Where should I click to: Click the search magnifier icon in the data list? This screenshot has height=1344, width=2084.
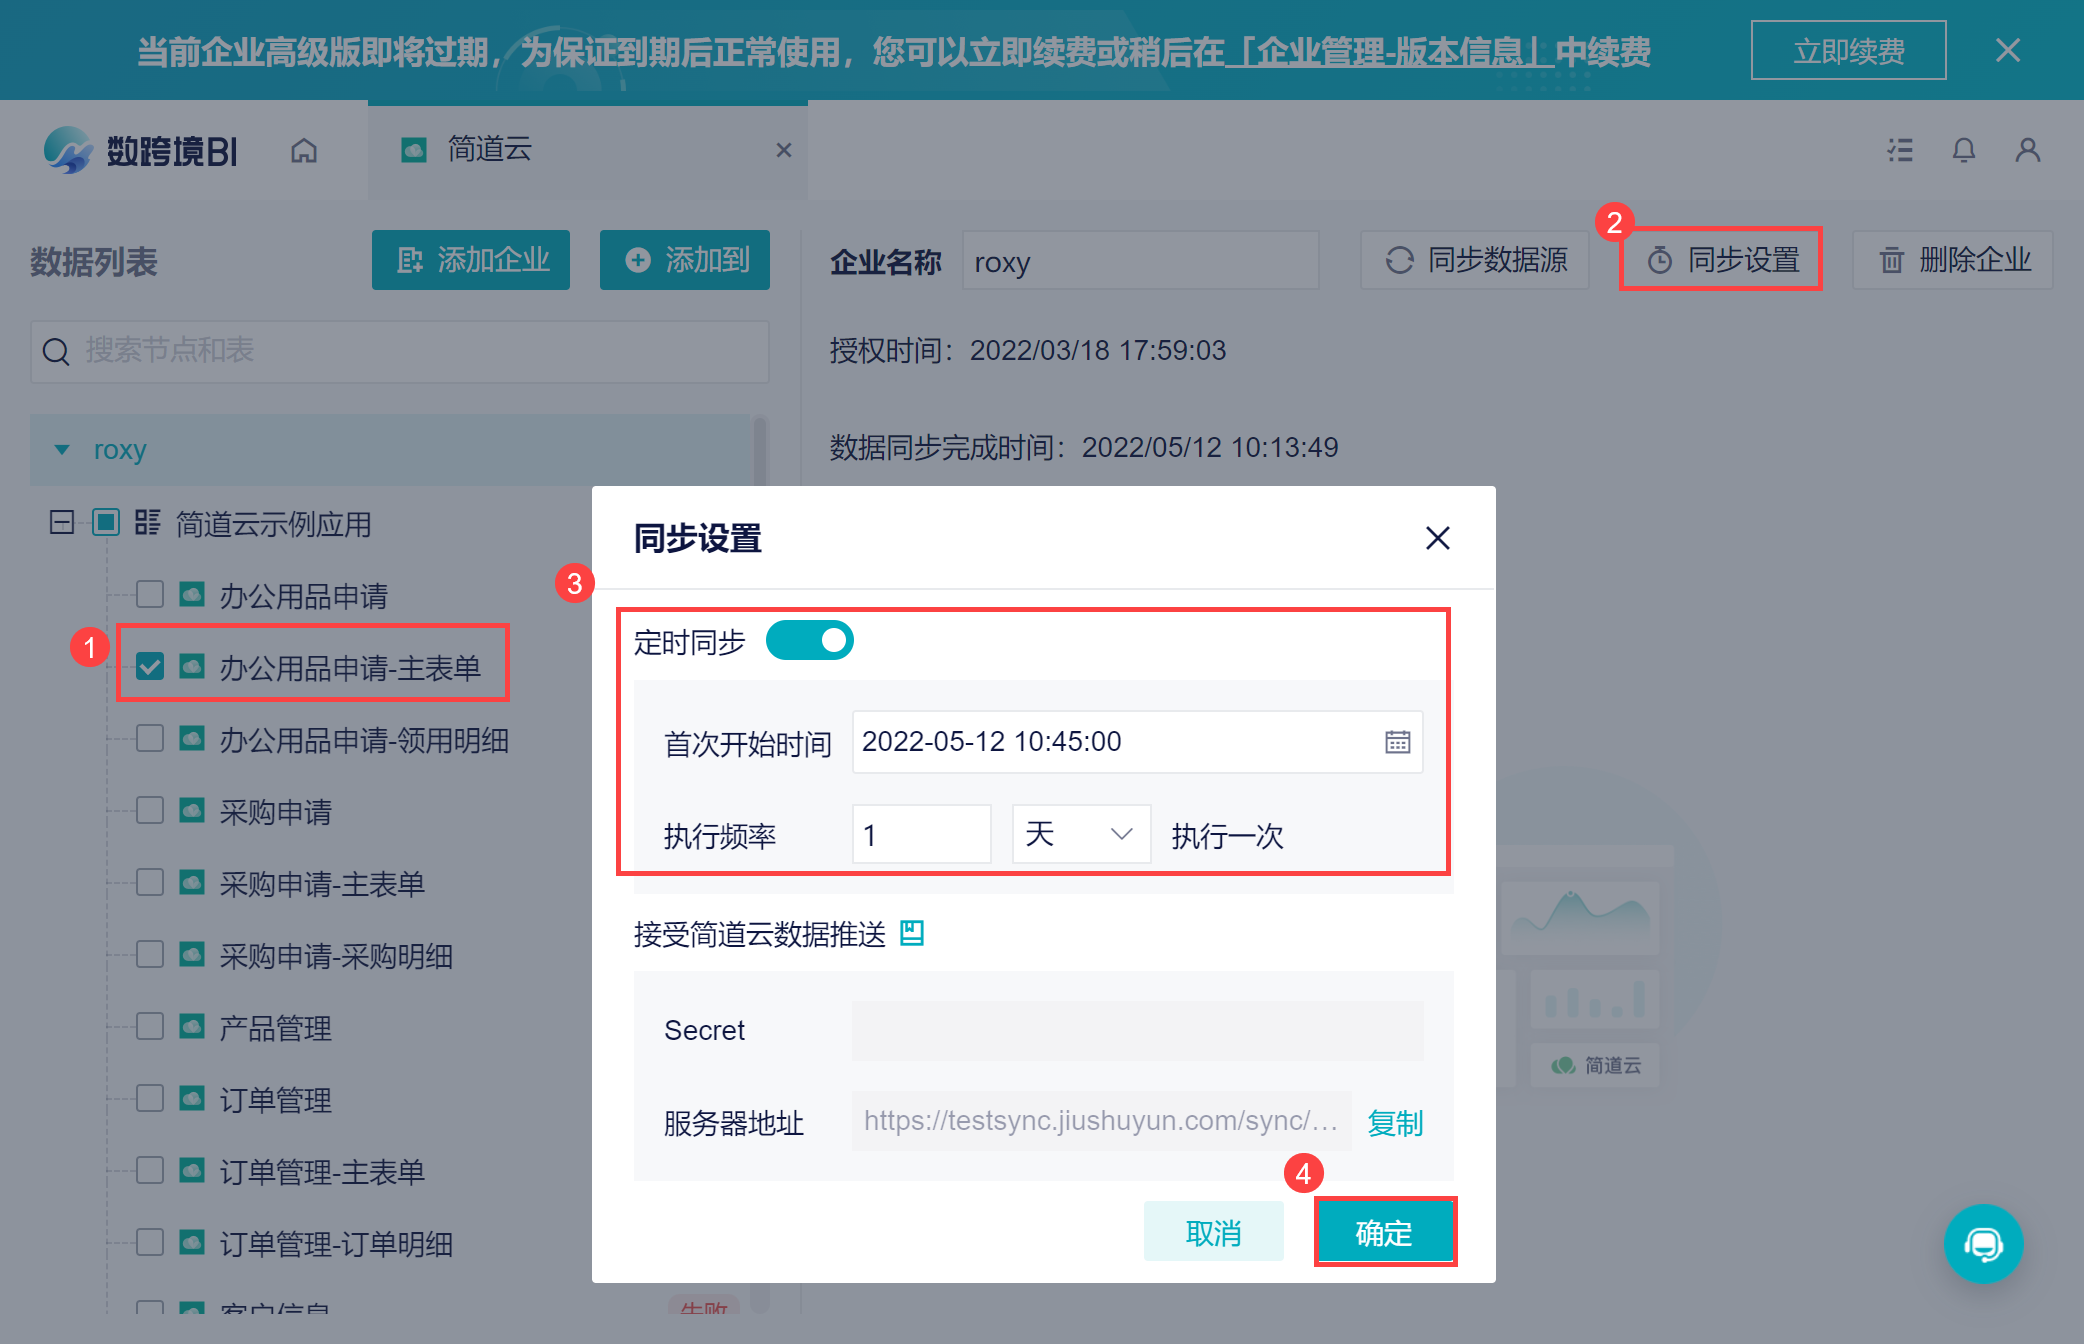(56, 351)
